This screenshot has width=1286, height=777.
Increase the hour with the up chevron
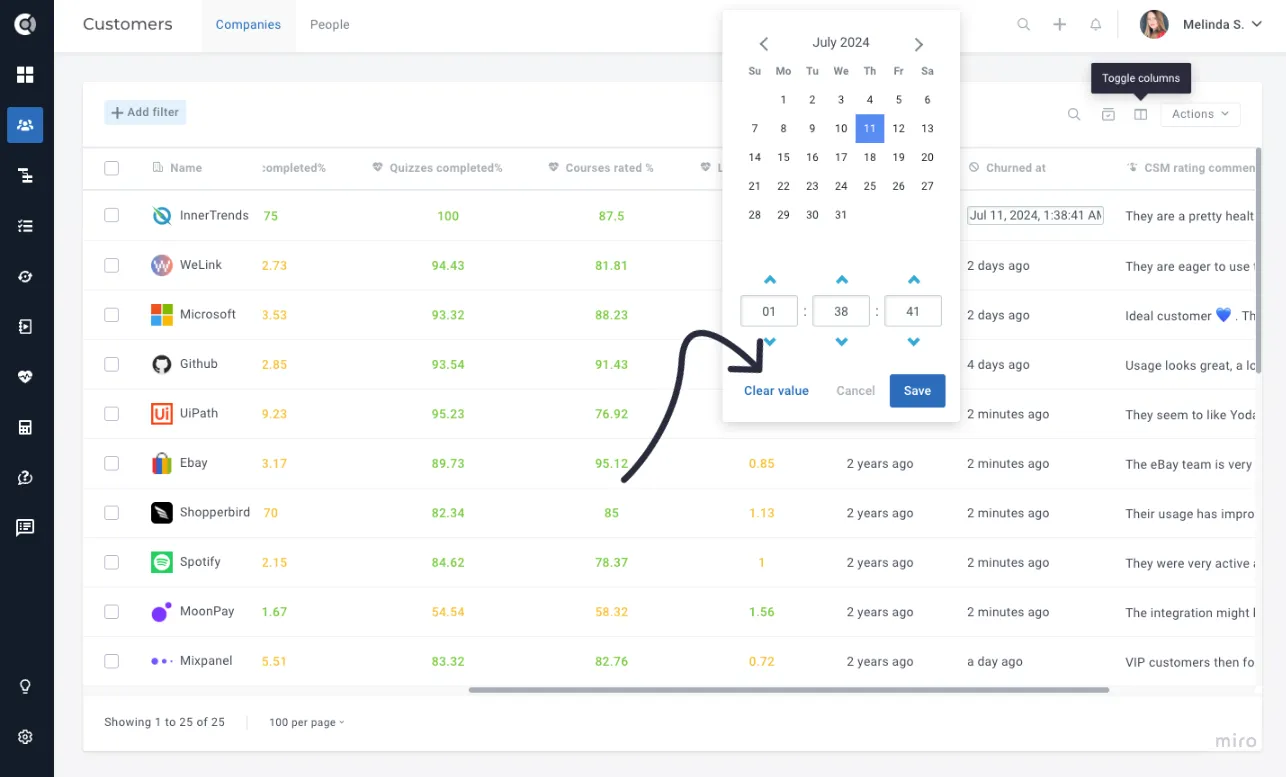tap(769, 280)
